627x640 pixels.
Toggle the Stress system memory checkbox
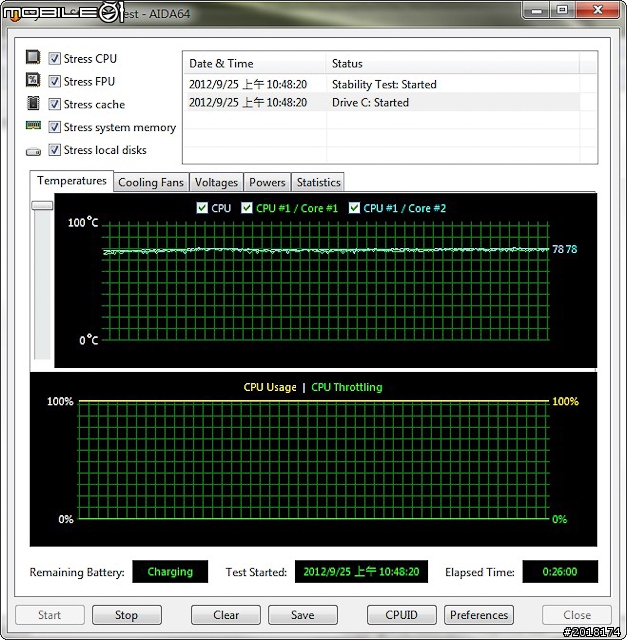(54, 127)
